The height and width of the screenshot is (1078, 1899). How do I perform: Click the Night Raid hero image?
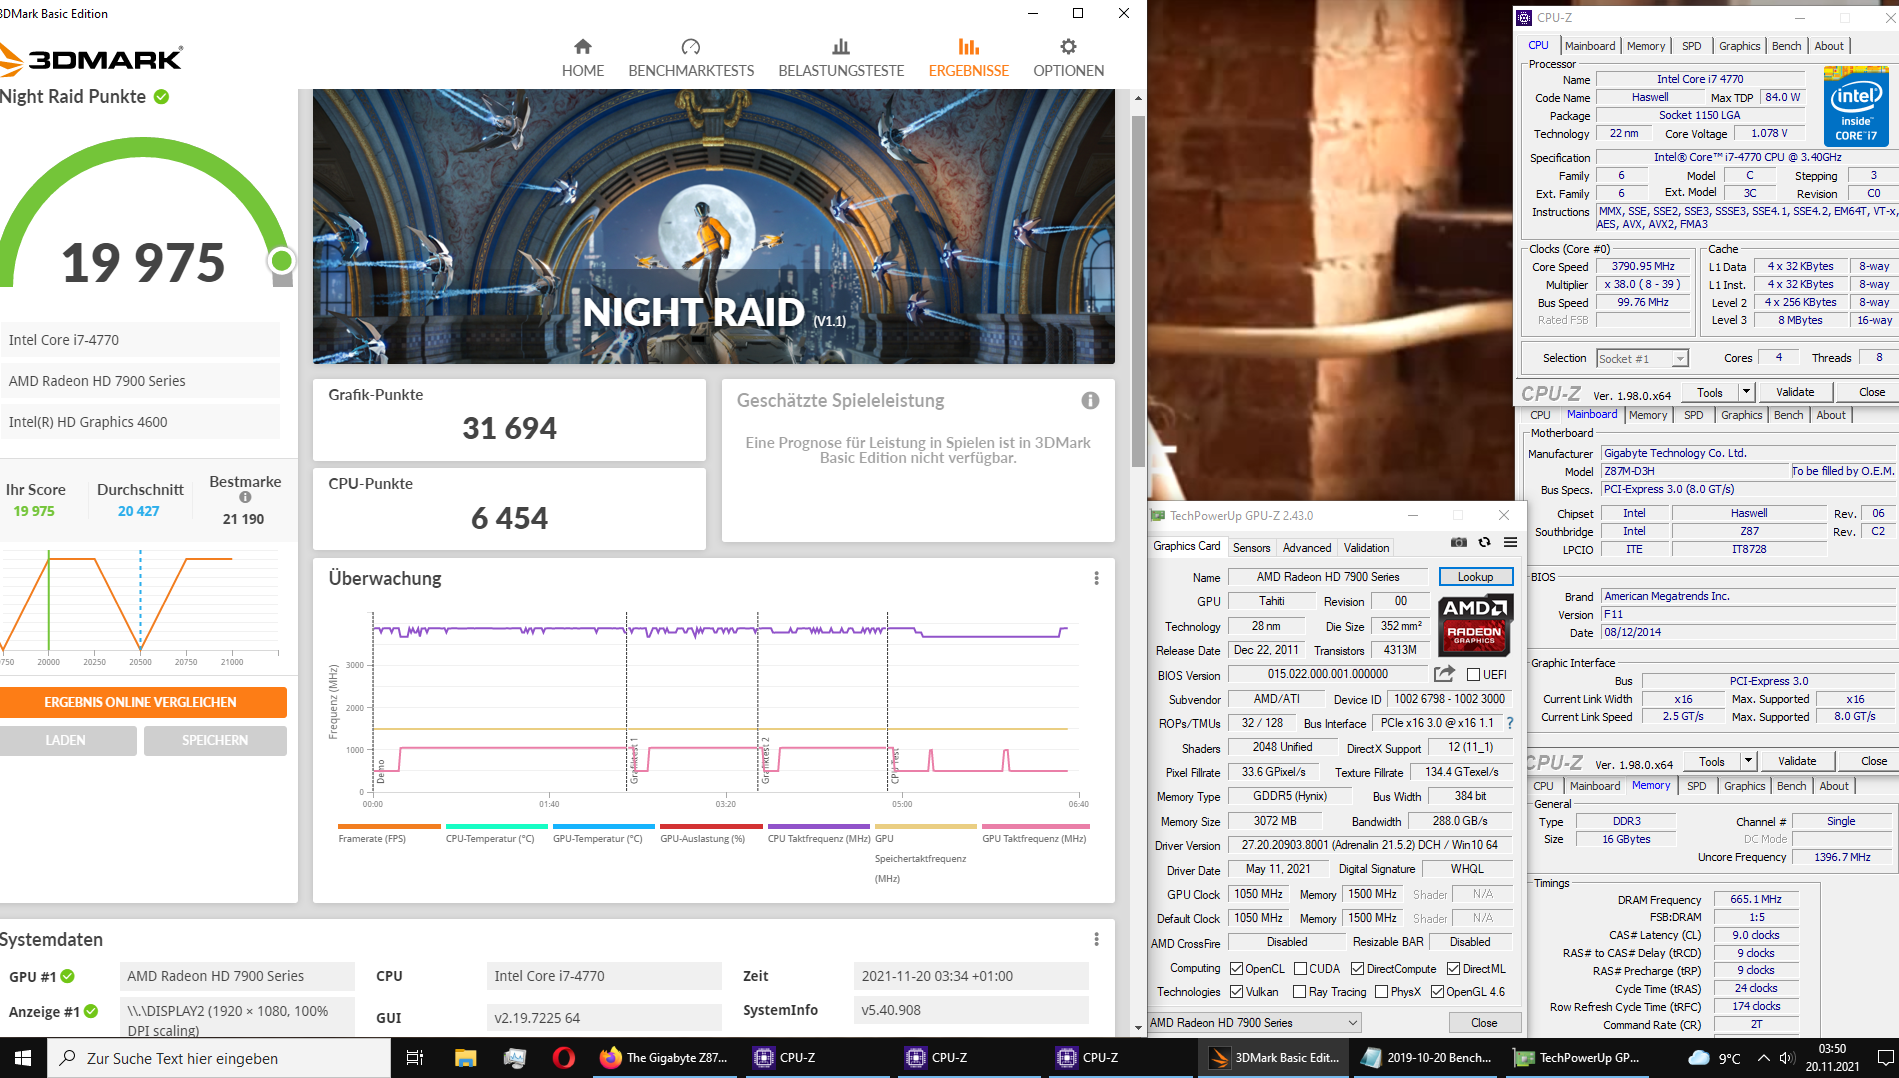pos(713,226)
